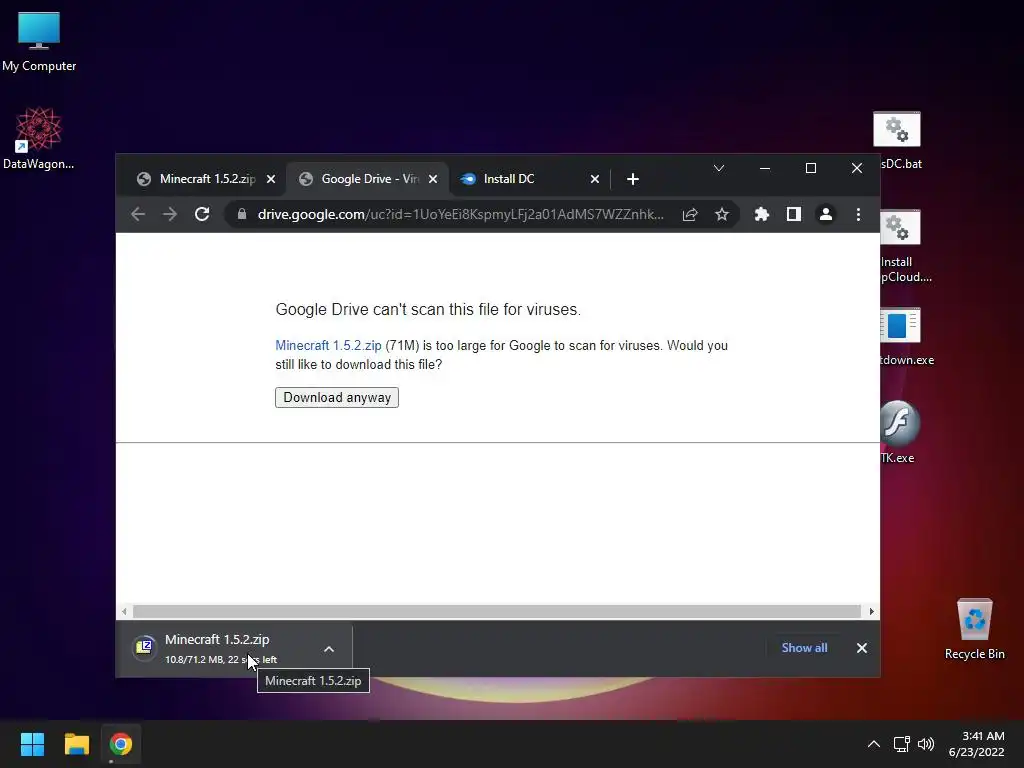Open the Flash TK.exe desktop icon
The image size is (1024, 768).
898,432
